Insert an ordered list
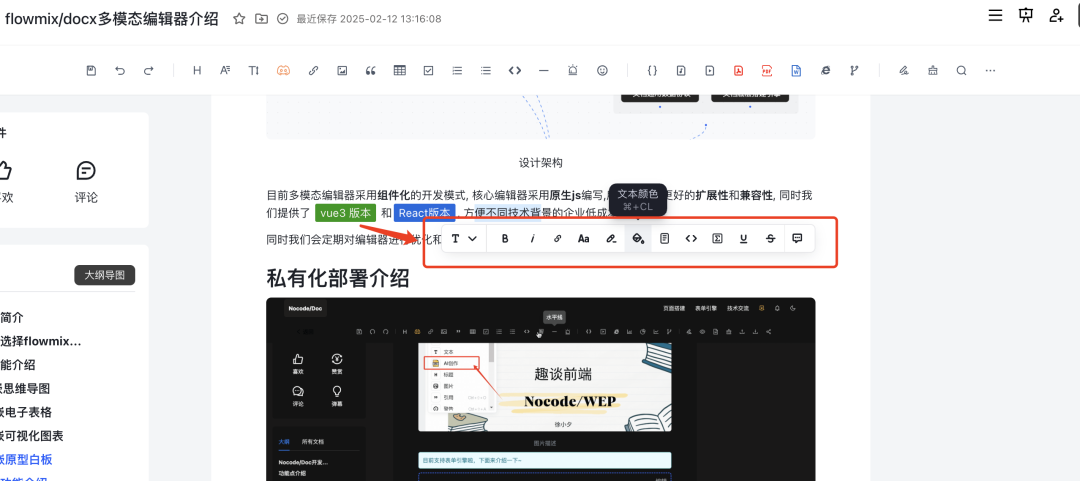Image resolution: width=1080 pixels, height=481 pixels. [457, 70]
